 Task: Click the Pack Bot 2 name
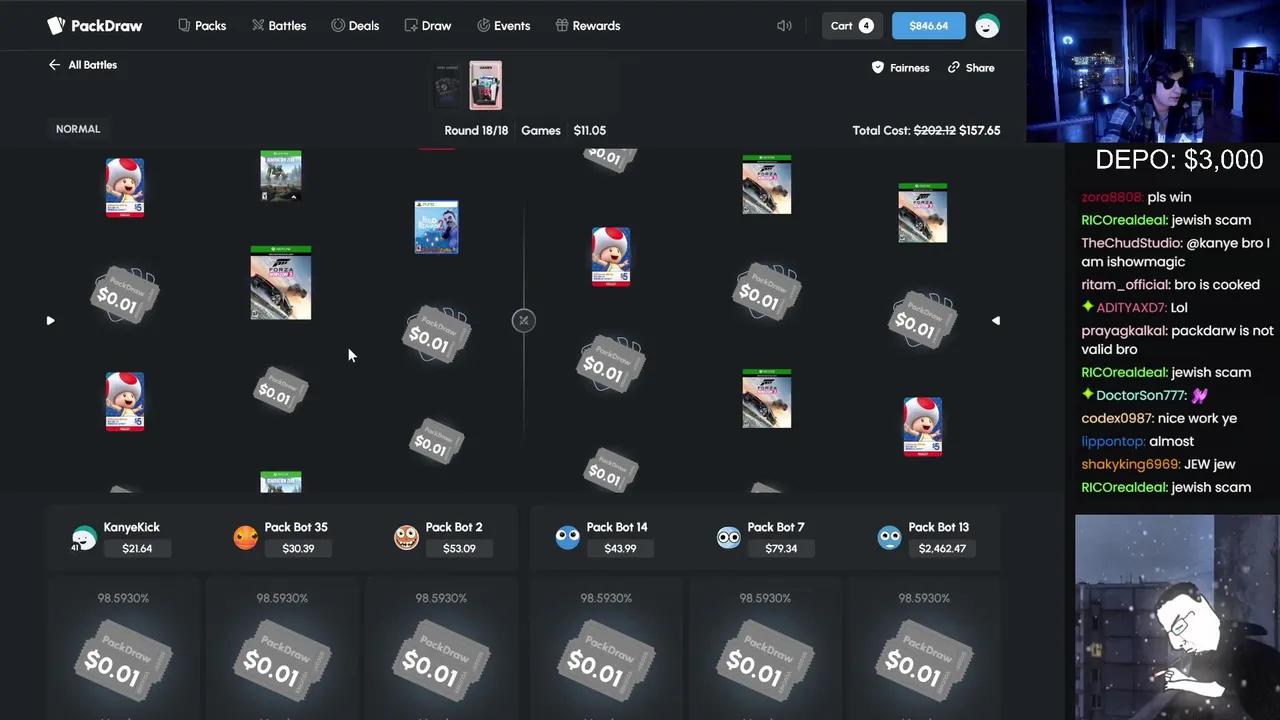pos(454,527)
